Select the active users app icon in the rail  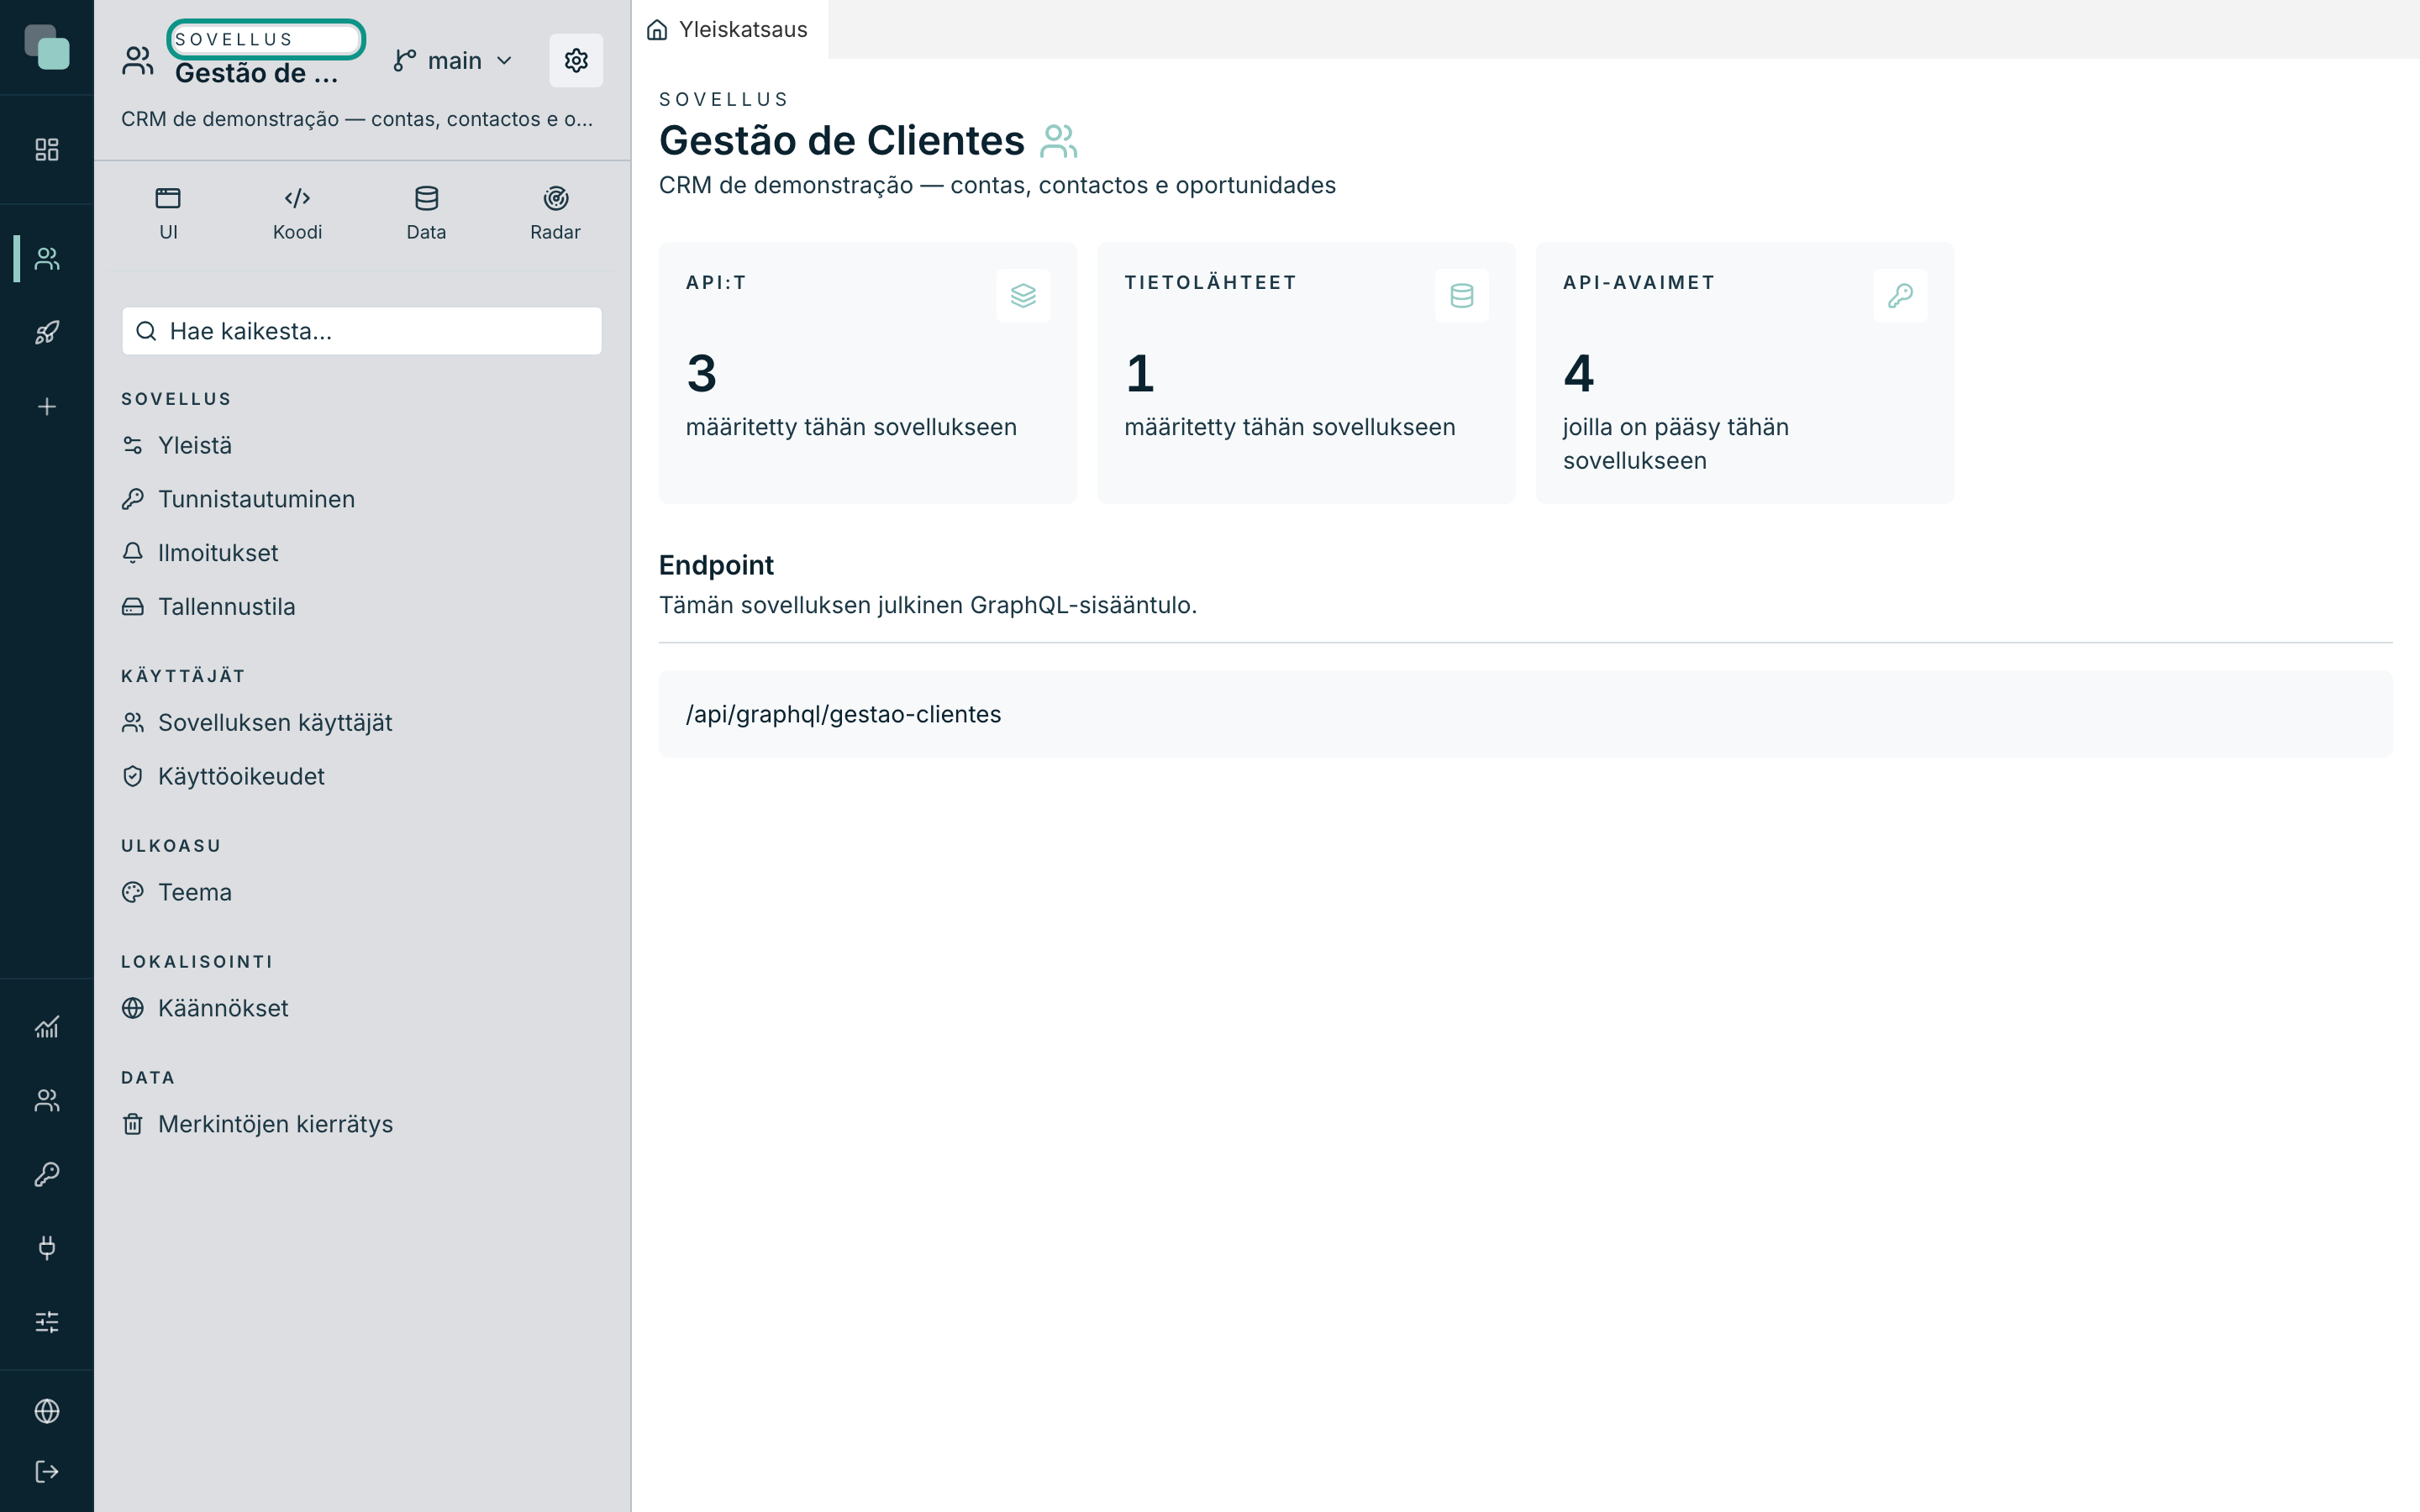click(x=47, y=259)
